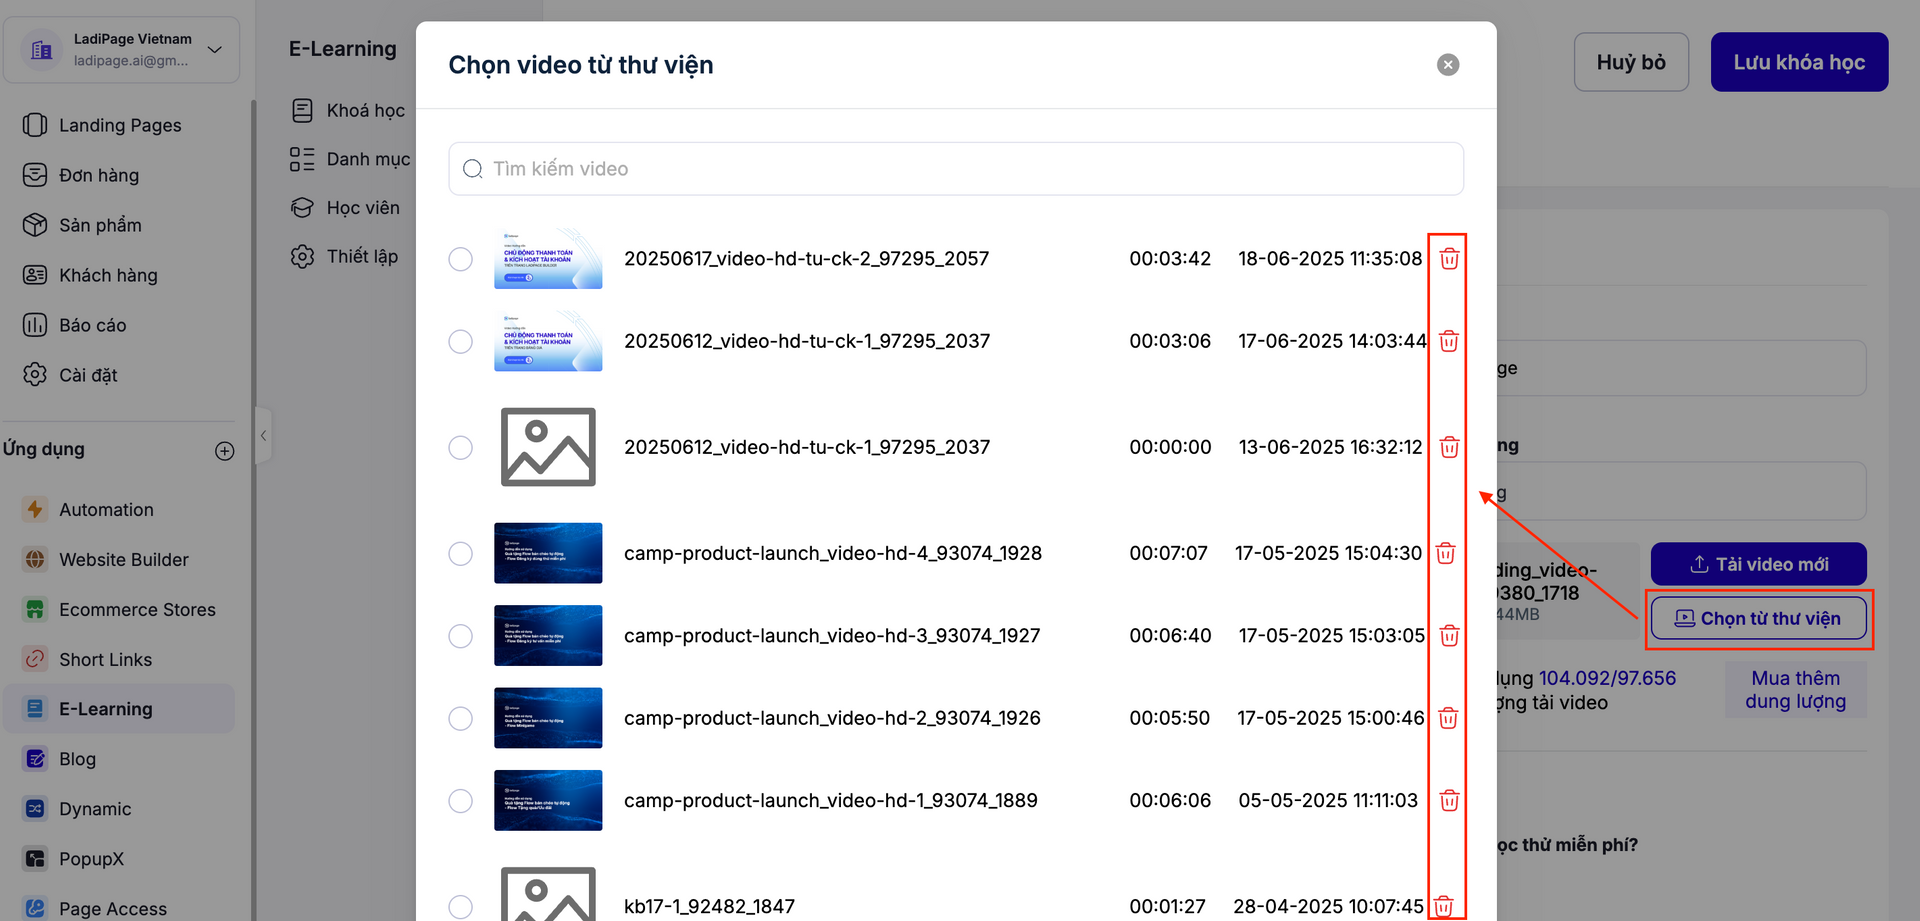Click Mua thêm dung lượng link
This screenshot has height=921, width=1920.
coord(1795,690)
